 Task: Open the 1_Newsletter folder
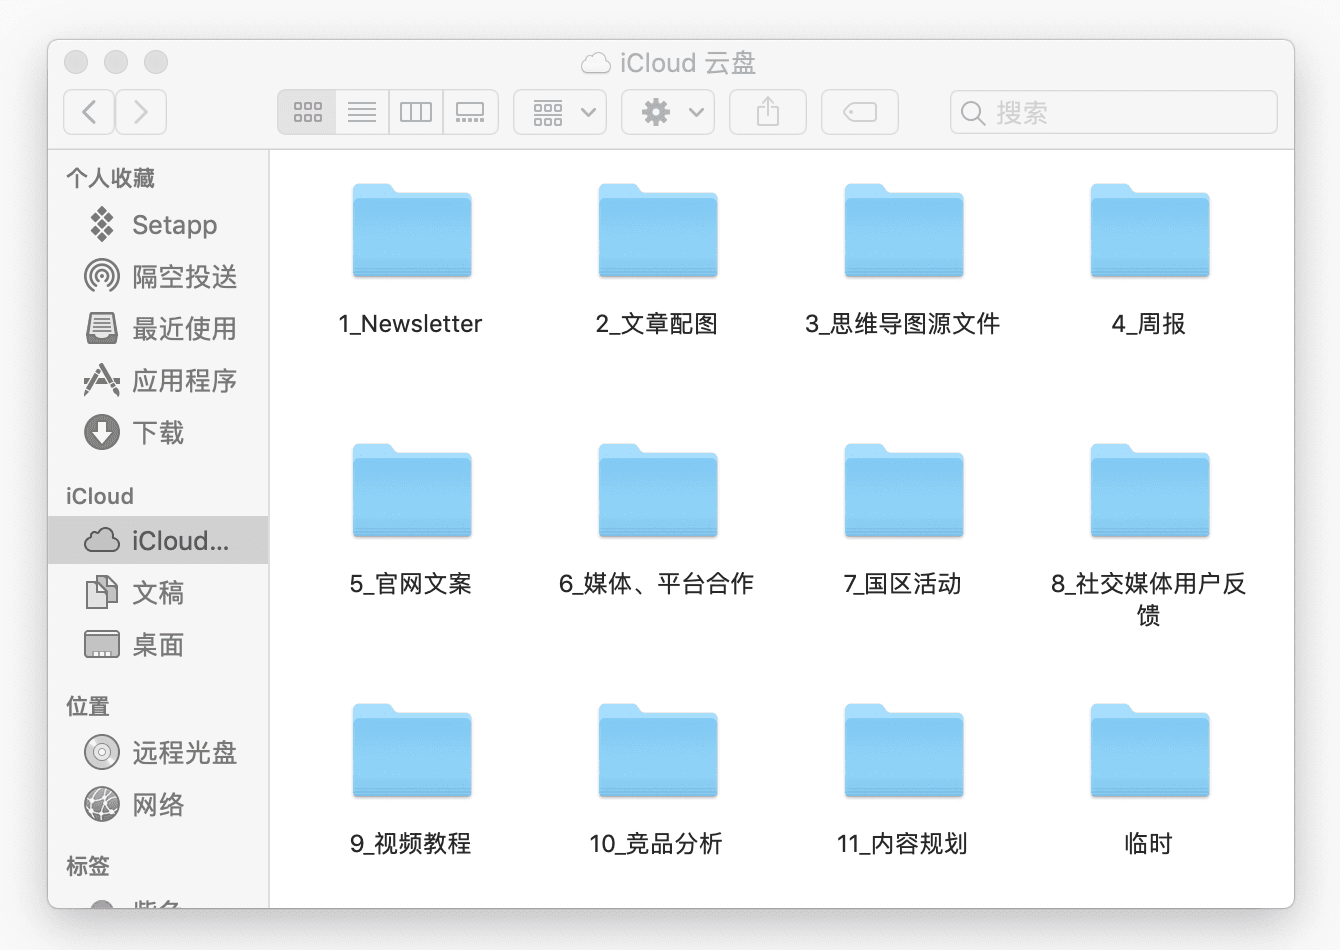[411, 232]
